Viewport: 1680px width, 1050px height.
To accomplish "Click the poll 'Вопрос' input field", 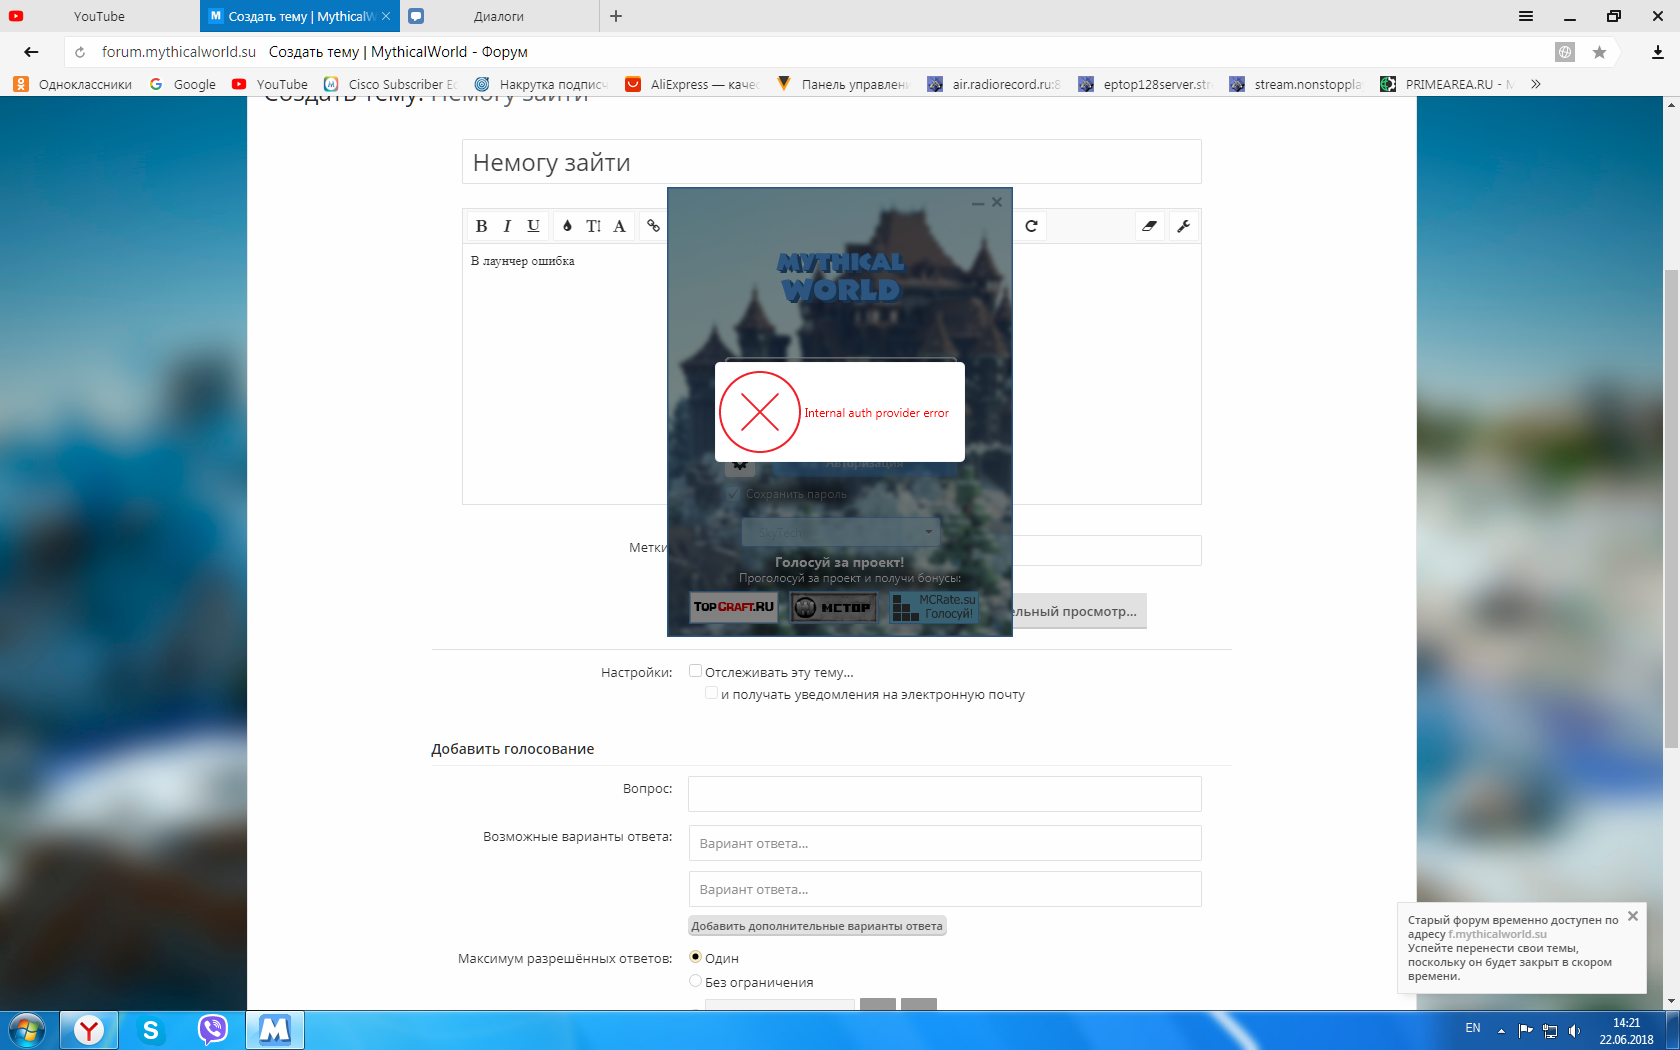I will (x=944, y=794).
